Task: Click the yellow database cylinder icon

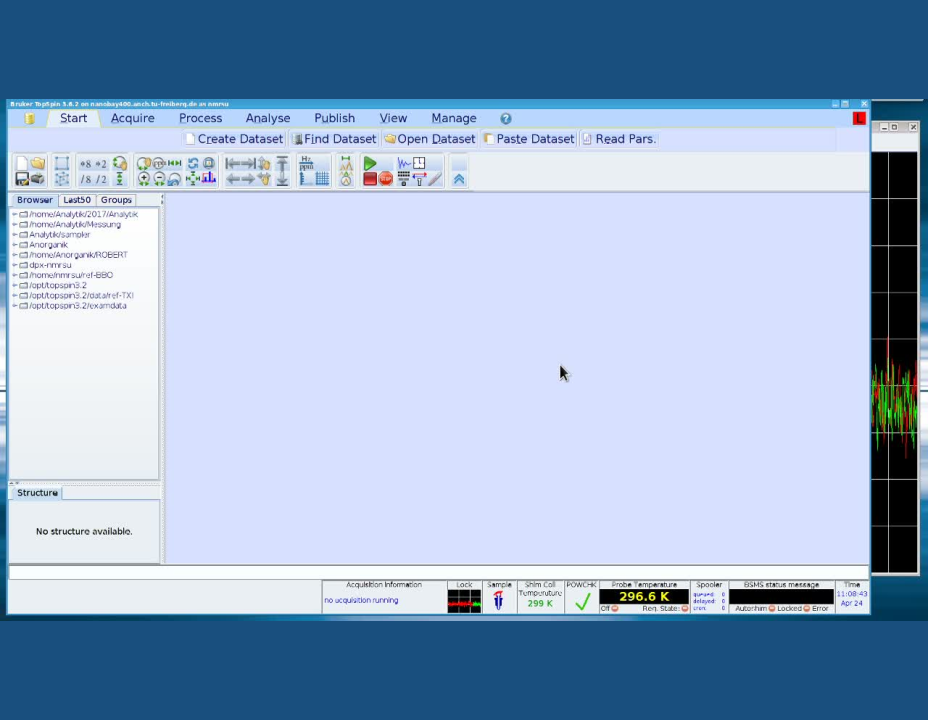Action: (x=30, y=118)
